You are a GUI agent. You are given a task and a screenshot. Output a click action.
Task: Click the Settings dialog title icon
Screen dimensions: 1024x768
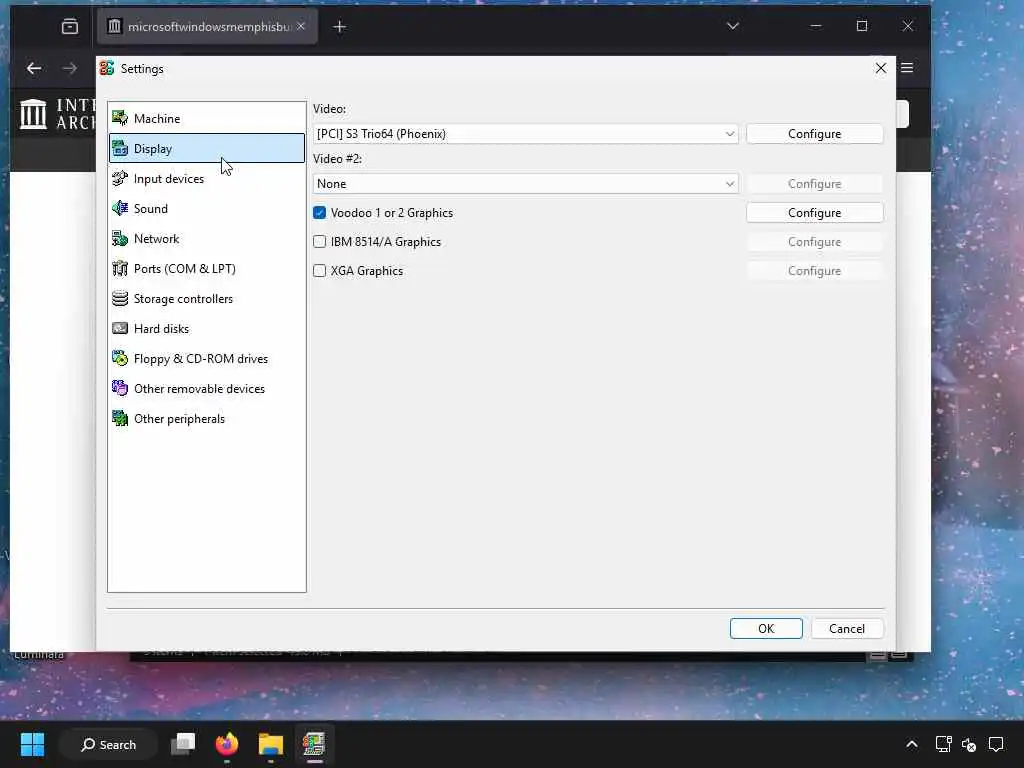point(107,69)
